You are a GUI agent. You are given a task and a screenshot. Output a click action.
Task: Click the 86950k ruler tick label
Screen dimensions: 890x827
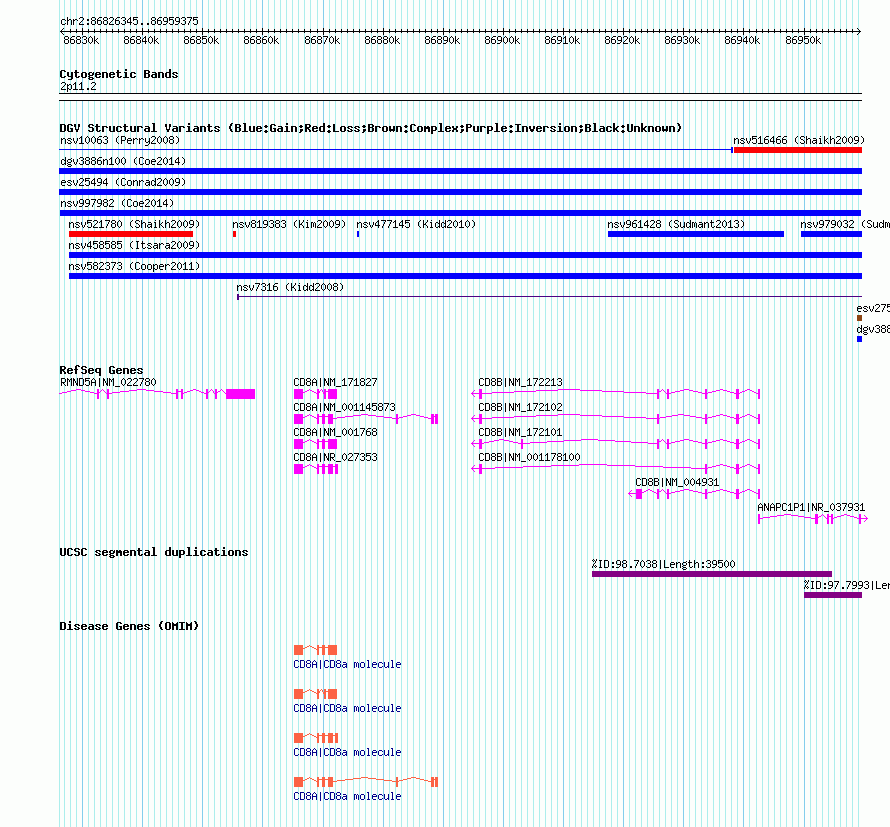click(803, 40)
